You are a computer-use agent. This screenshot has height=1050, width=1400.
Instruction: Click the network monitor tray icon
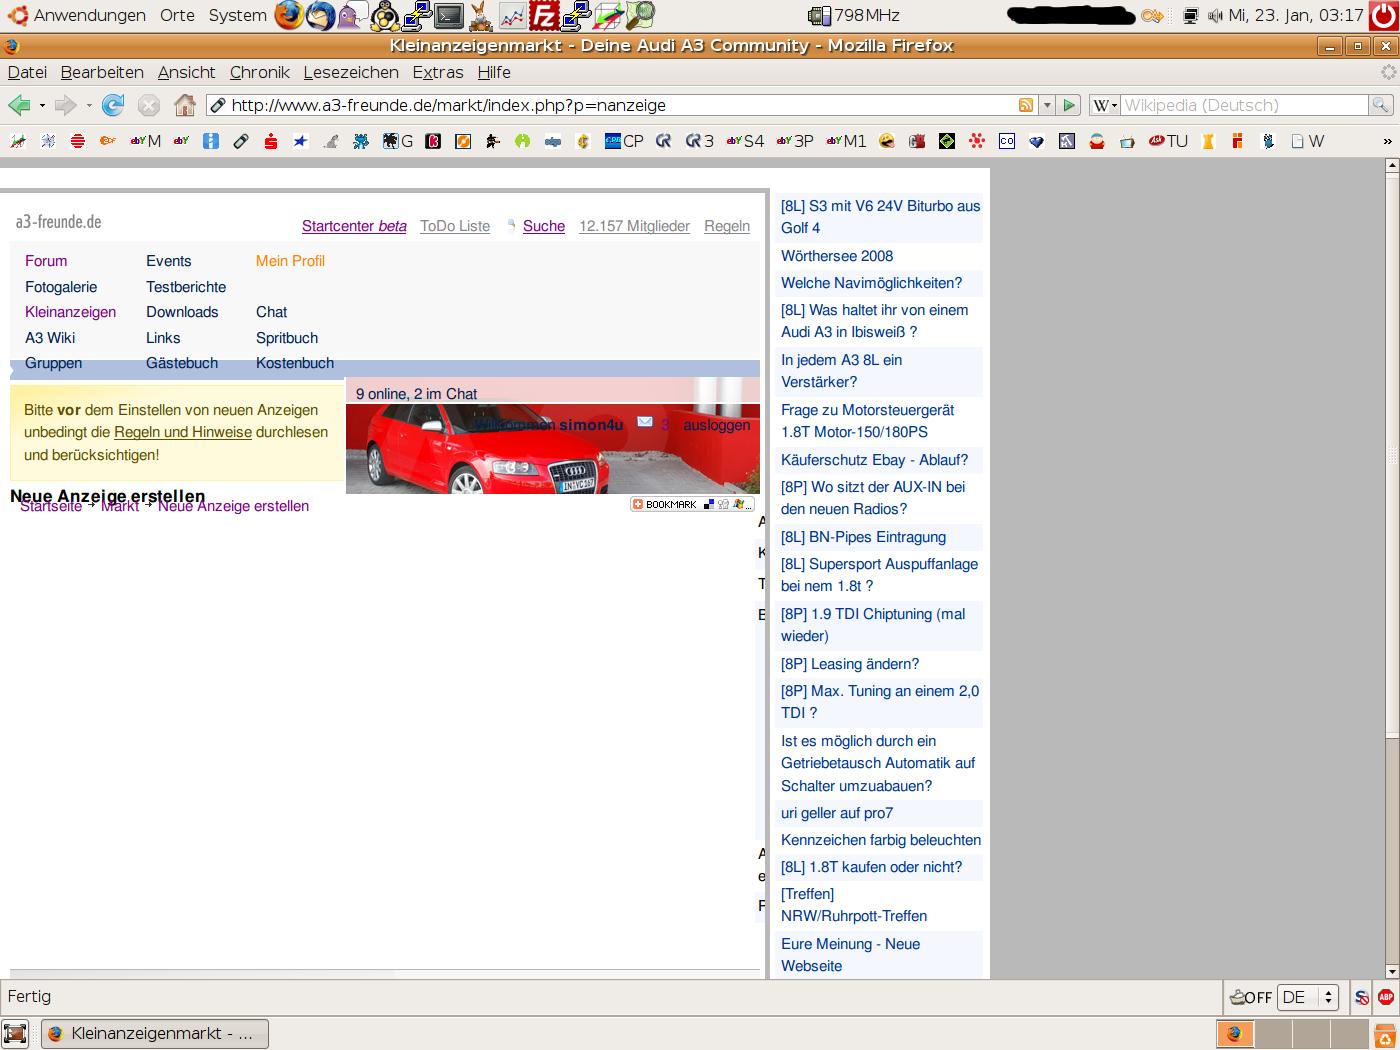coord(1190,15)
